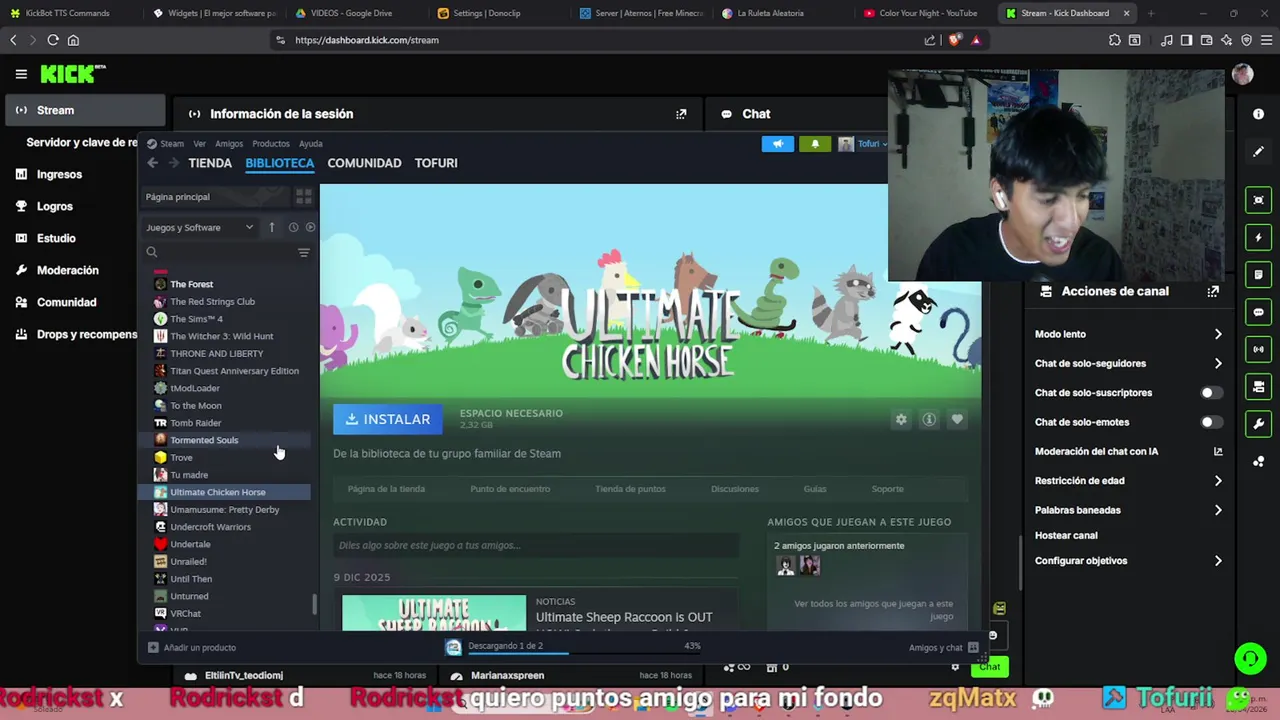
Task: Click the INSTALAR button
Action: (x=388, y=420)
